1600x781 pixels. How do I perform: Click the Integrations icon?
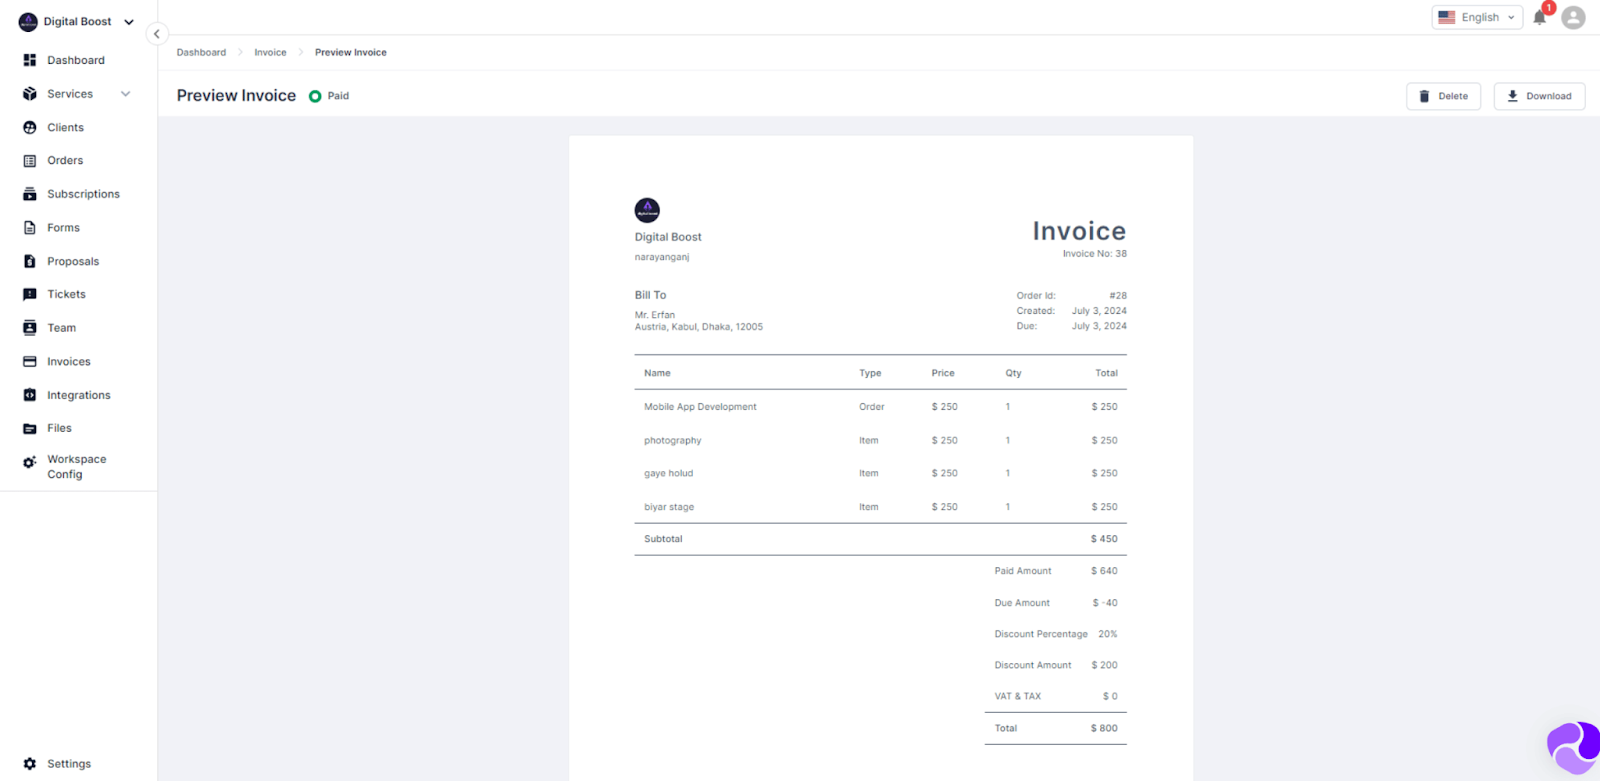[30, 395]
